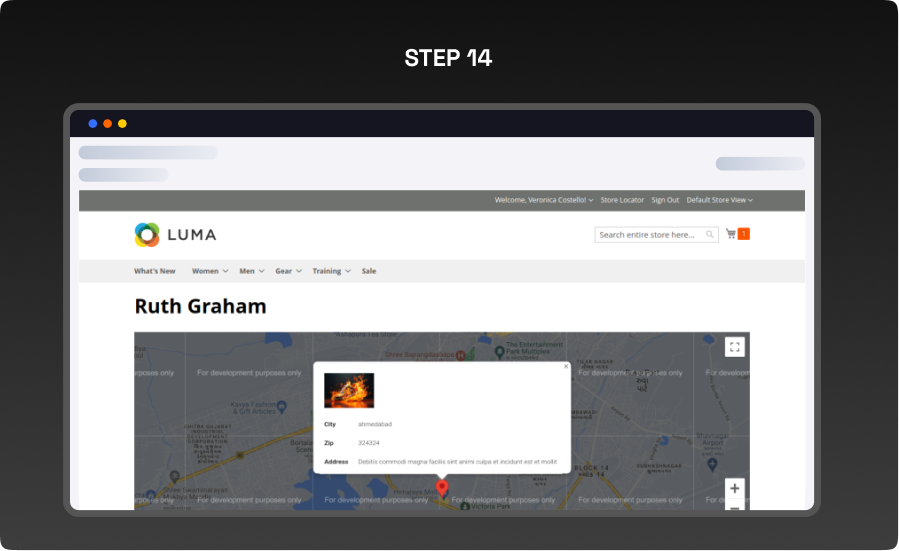Click the fire image thumbnail in popup
899x551 pixels.
coord(349,390)
